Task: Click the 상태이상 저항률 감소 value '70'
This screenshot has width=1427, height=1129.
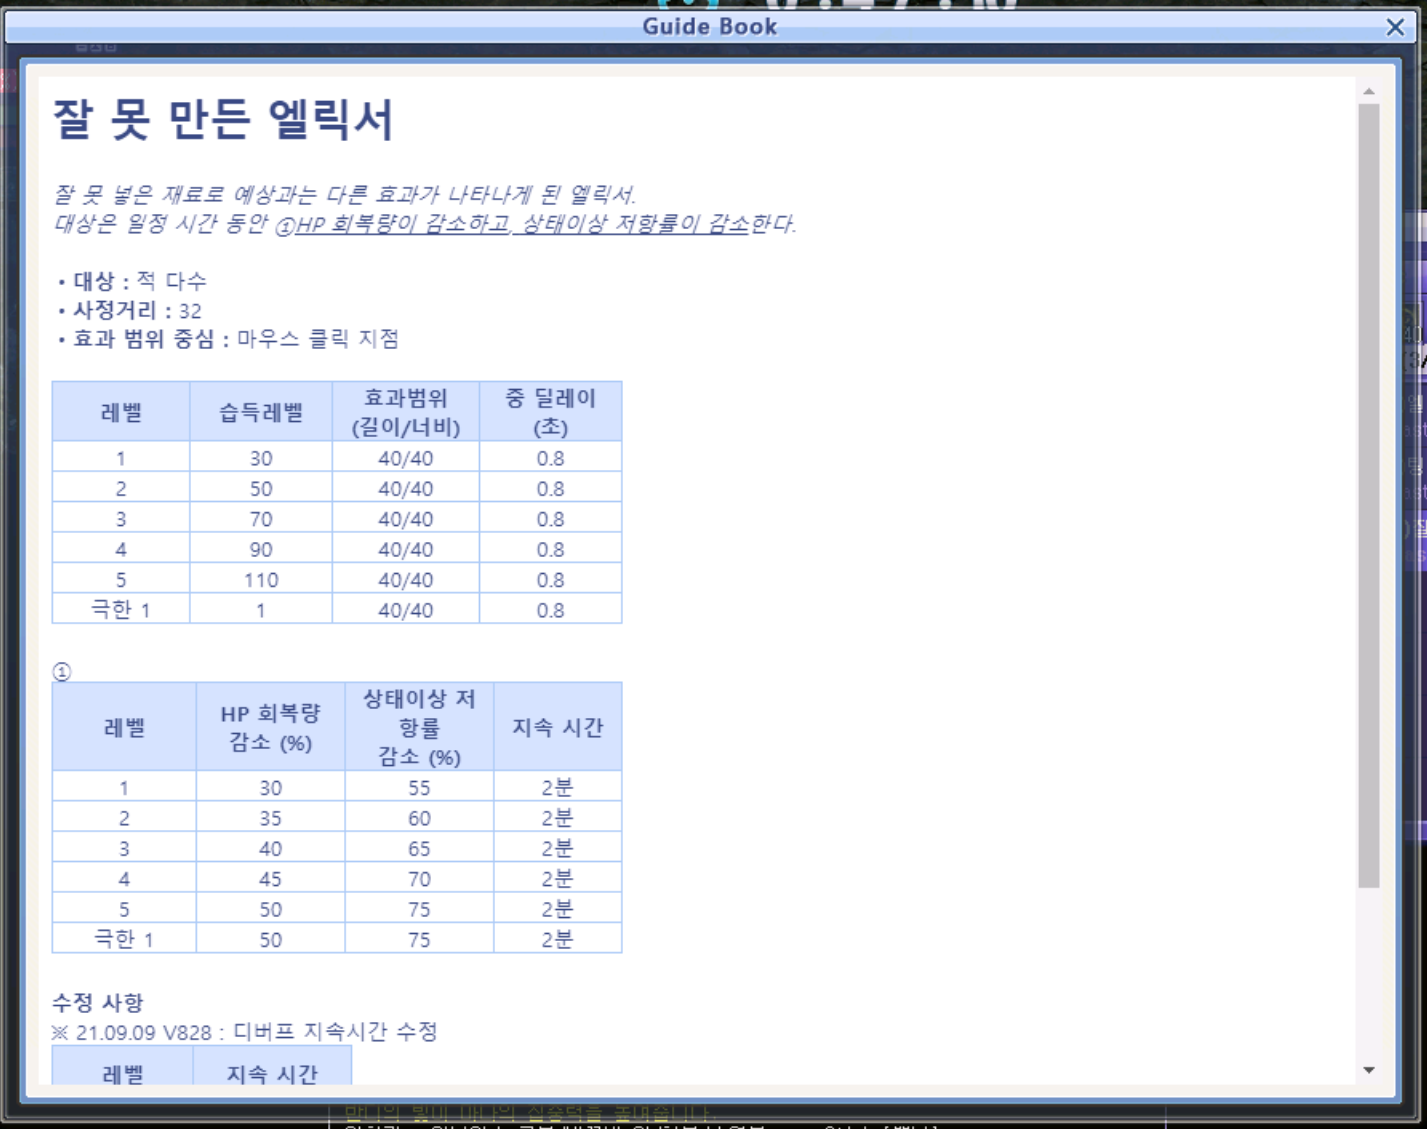Action: point(419,879)
